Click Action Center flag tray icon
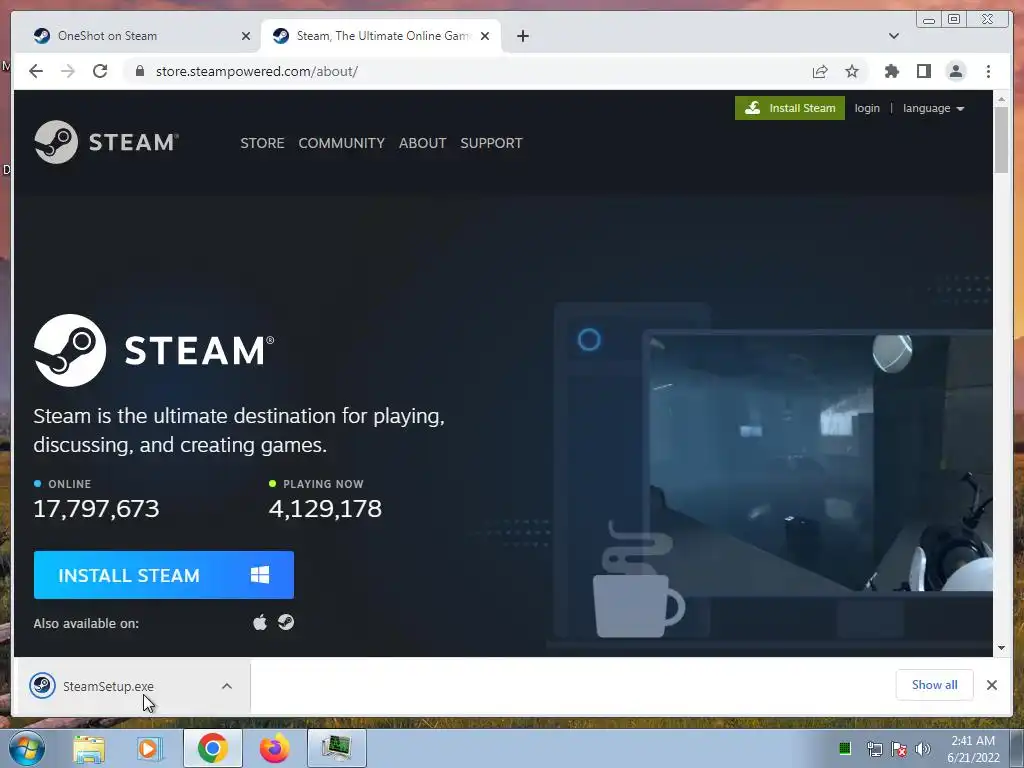 (x=899, y=749)
